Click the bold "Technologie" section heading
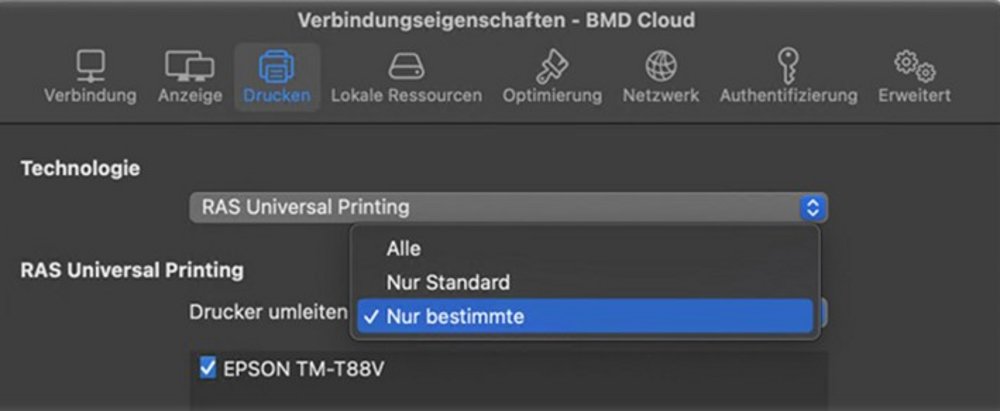 pos(80,168)
